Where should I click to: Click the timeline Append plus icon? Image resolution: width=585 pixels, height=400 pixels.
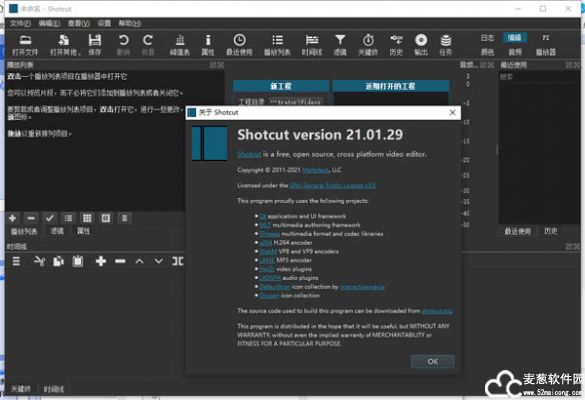coord(101,261)
